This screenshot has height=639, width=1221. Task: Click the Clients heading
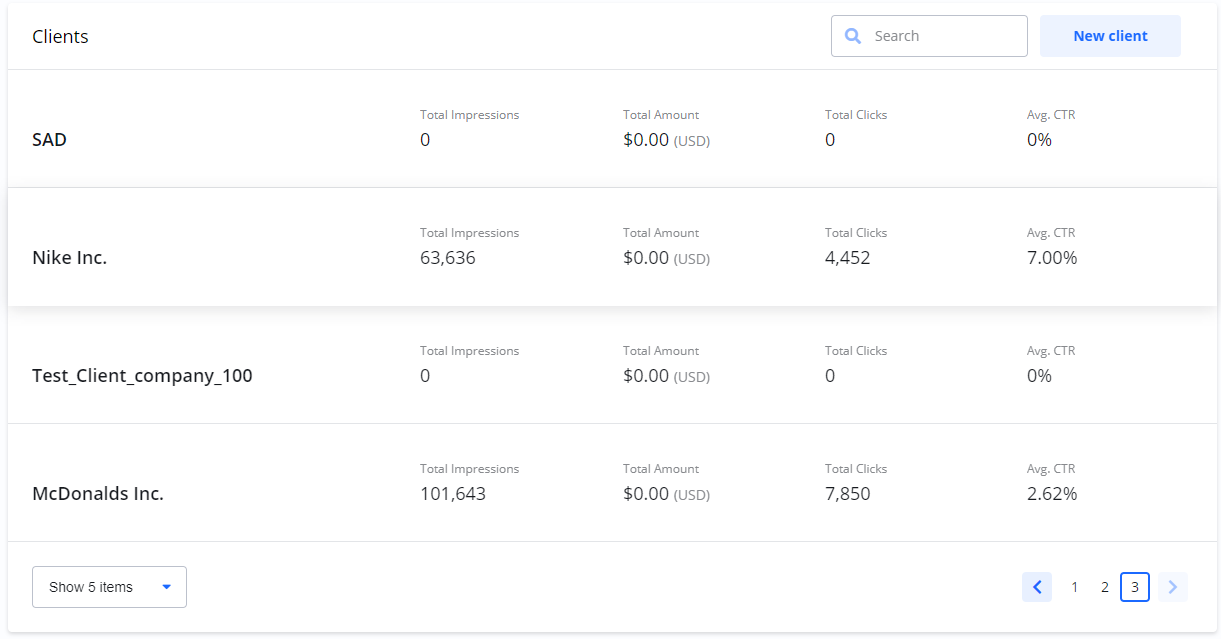click(x=60, y=37)
